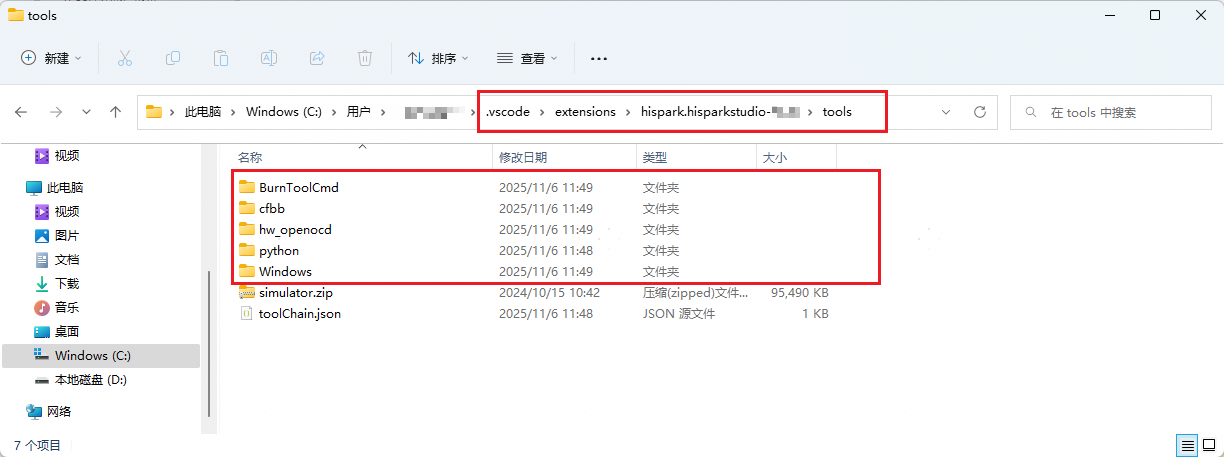Click the Paste clipboard icon
Viewport: 1224px width, 457px height.
tap(221, 58)
